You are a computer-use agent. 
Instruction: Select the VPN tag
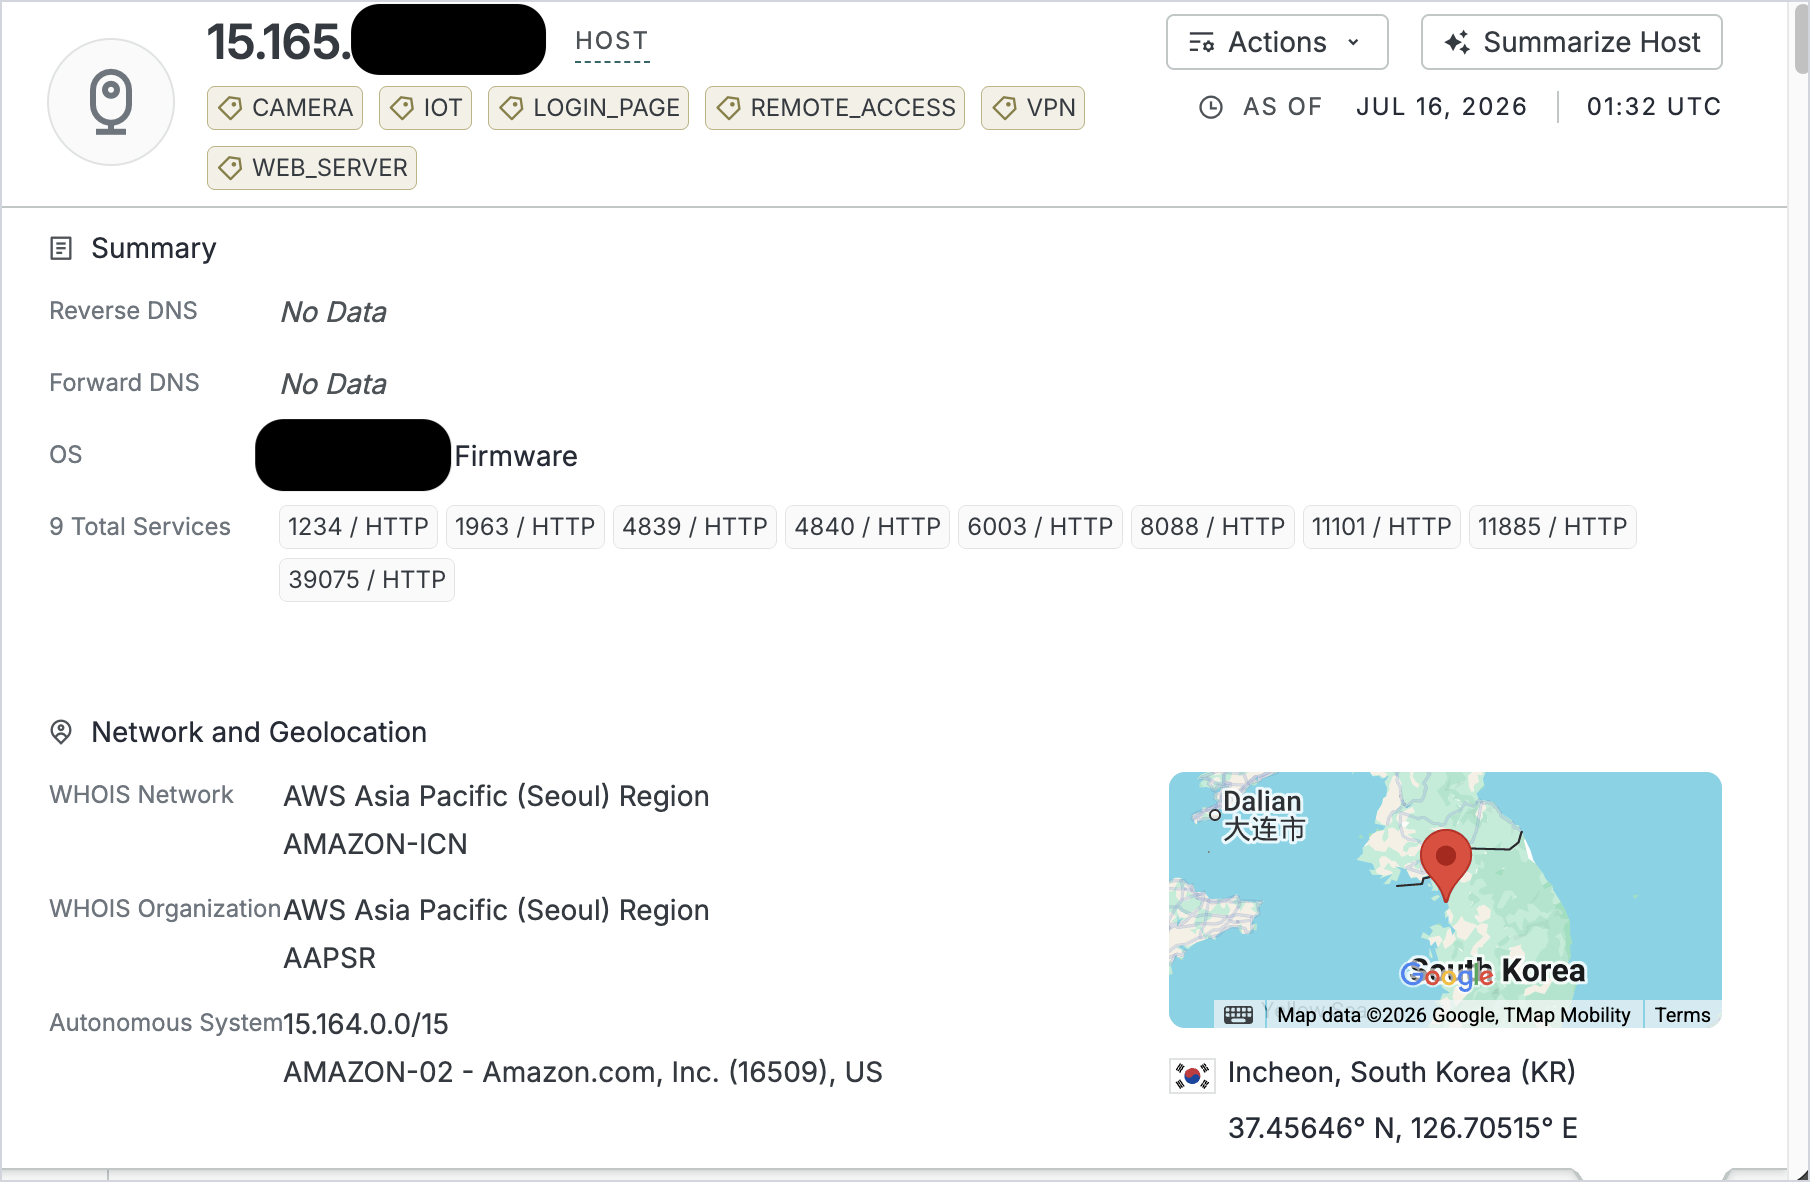pos(1033,108)
